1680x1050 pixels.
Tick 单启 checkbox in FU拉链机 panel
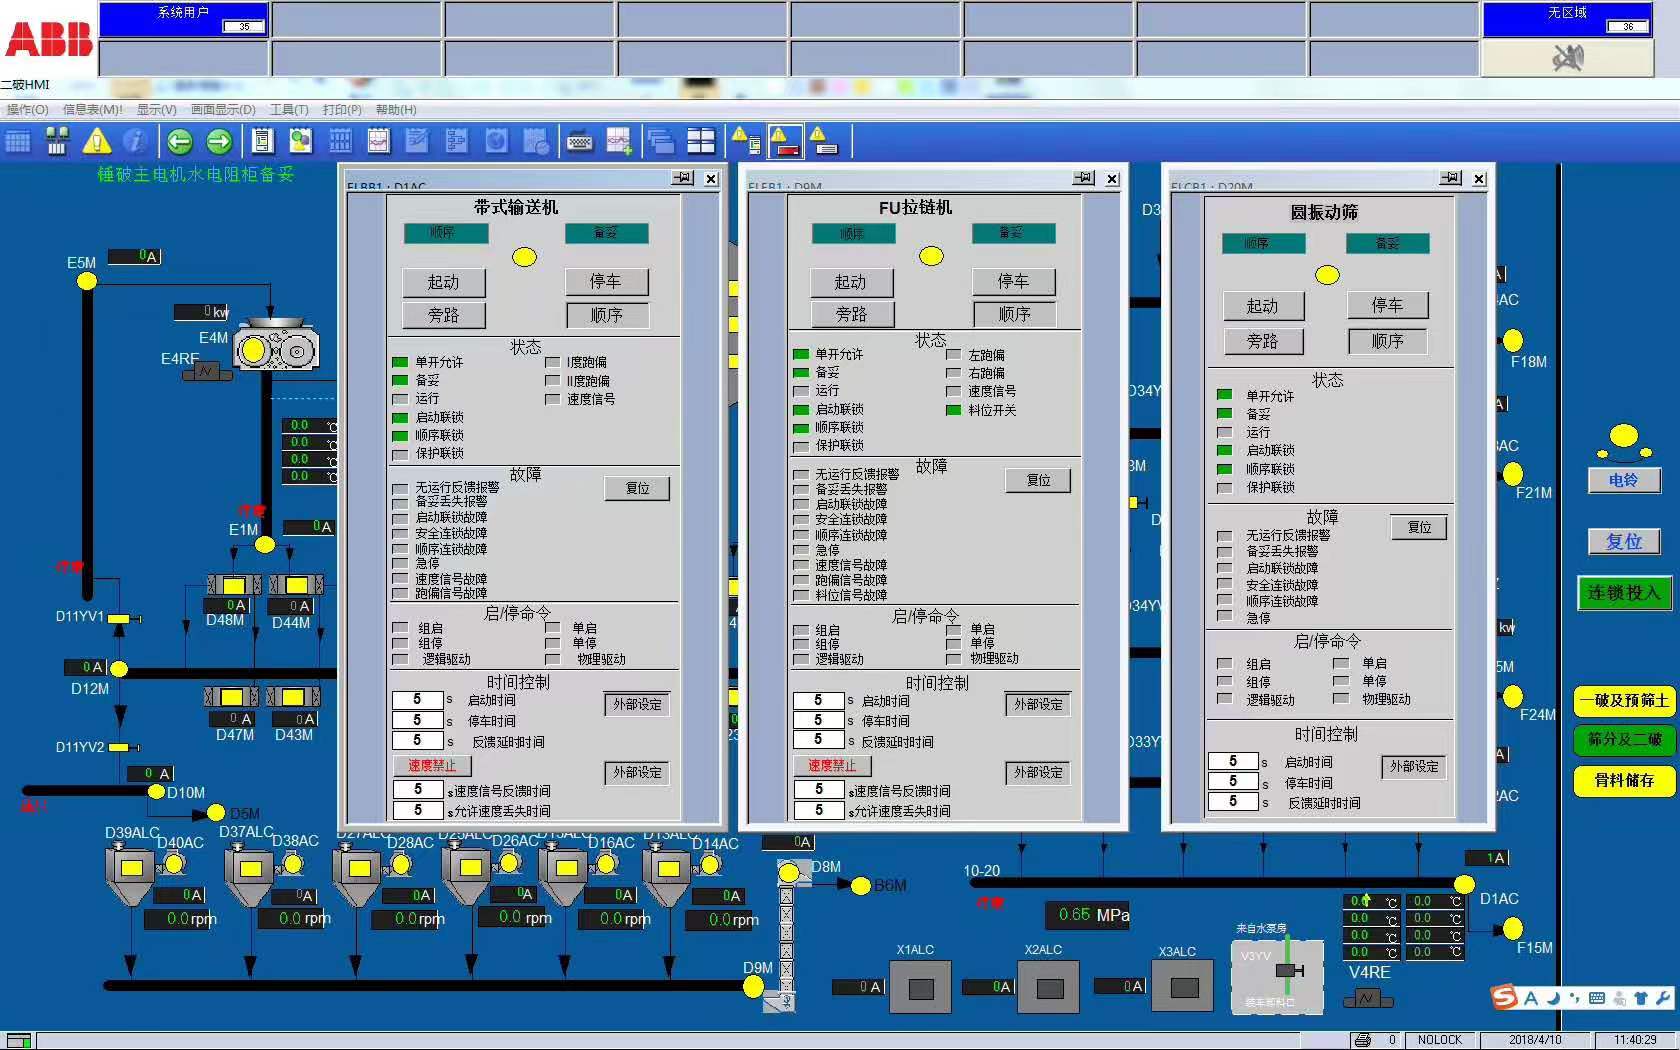953,629
